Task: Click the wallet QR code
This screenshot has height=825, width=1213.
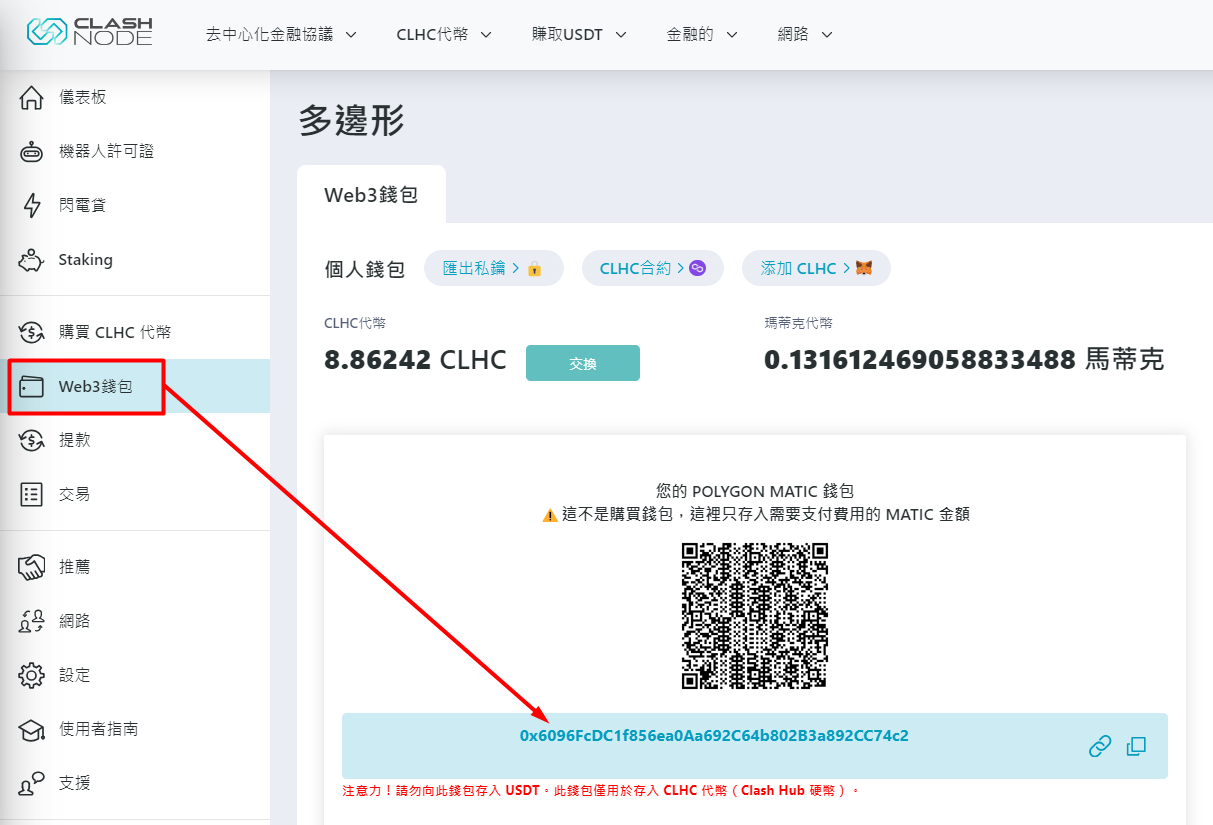Action: coord(755,615)
